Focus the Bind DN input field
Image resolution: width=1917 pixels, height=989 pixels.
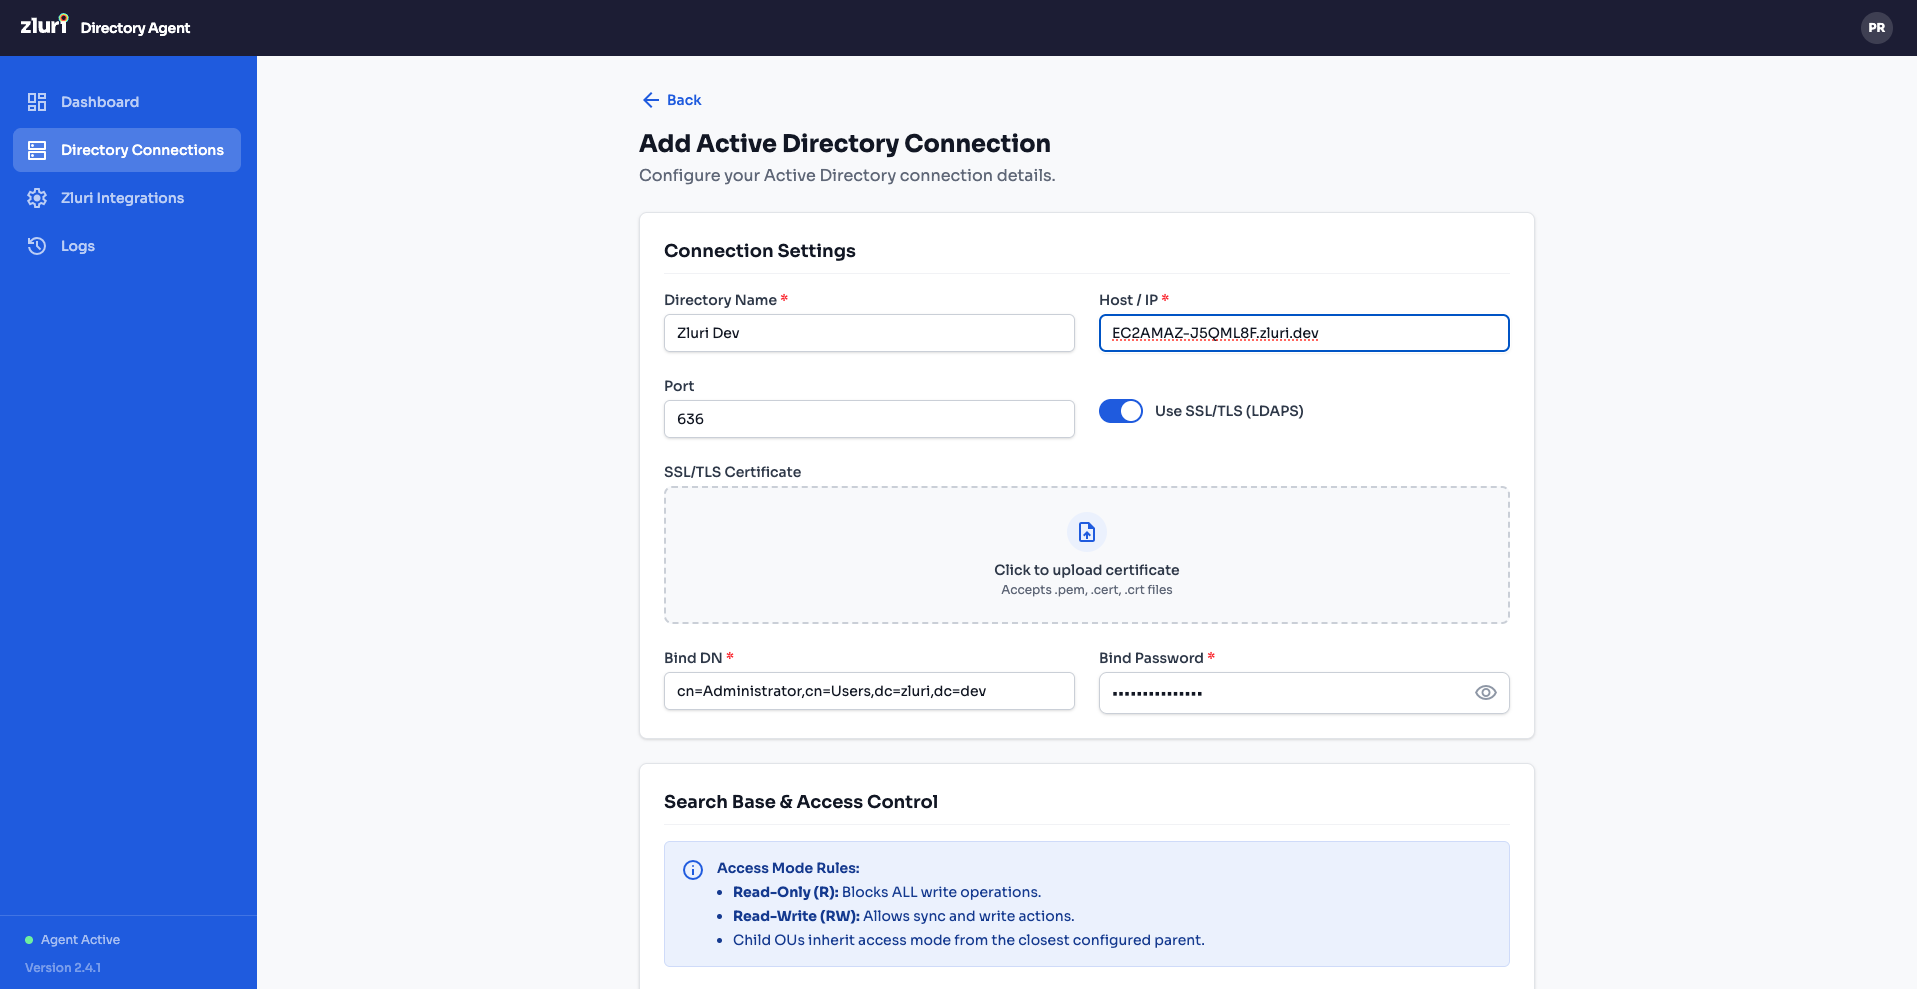[868, 691]
